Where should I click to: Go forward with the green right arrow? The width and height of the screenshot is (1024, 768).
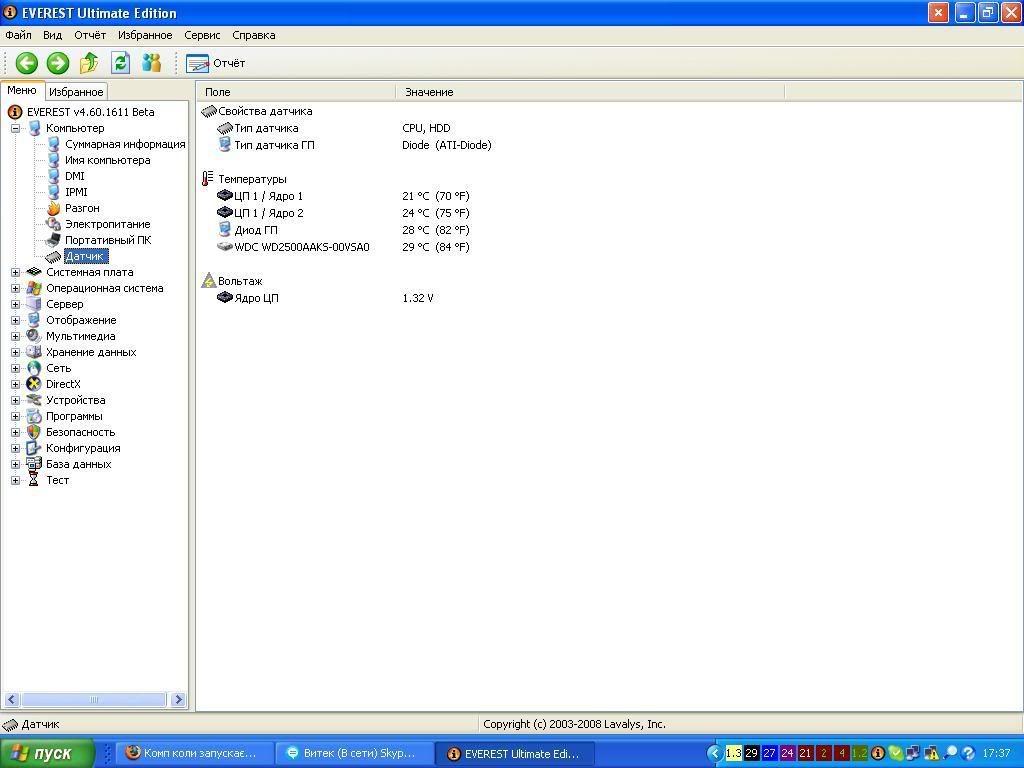click(x=57, y=63)
